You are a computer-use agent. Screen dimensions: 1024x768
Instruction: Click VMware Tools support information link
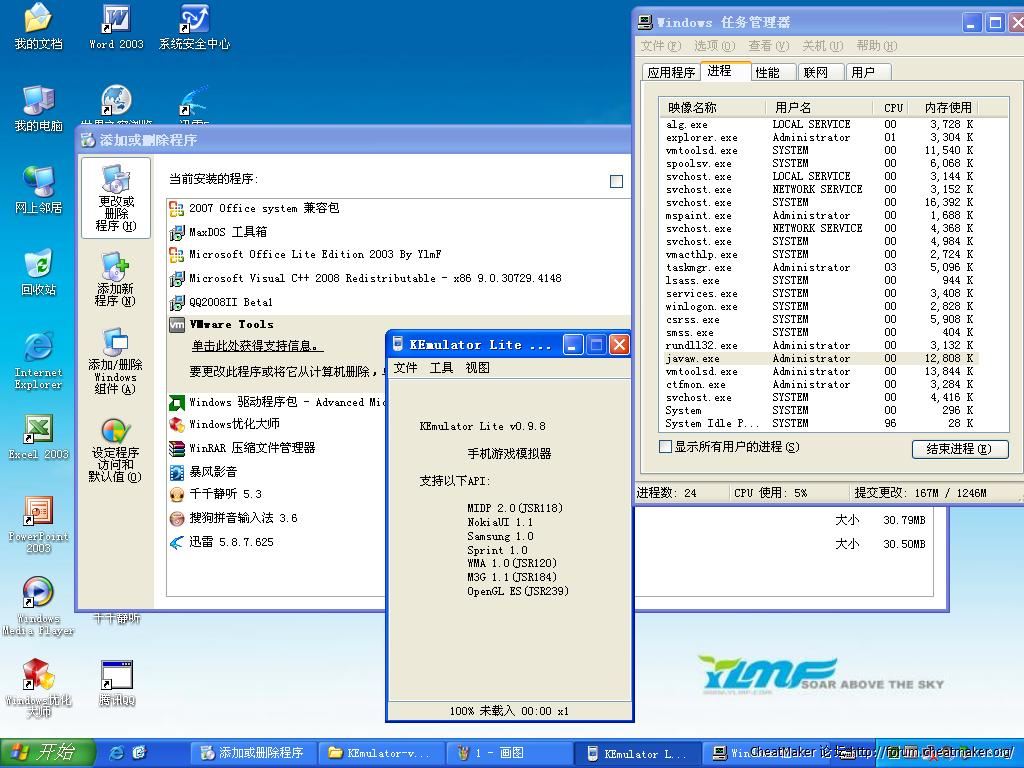click(257, 346)
